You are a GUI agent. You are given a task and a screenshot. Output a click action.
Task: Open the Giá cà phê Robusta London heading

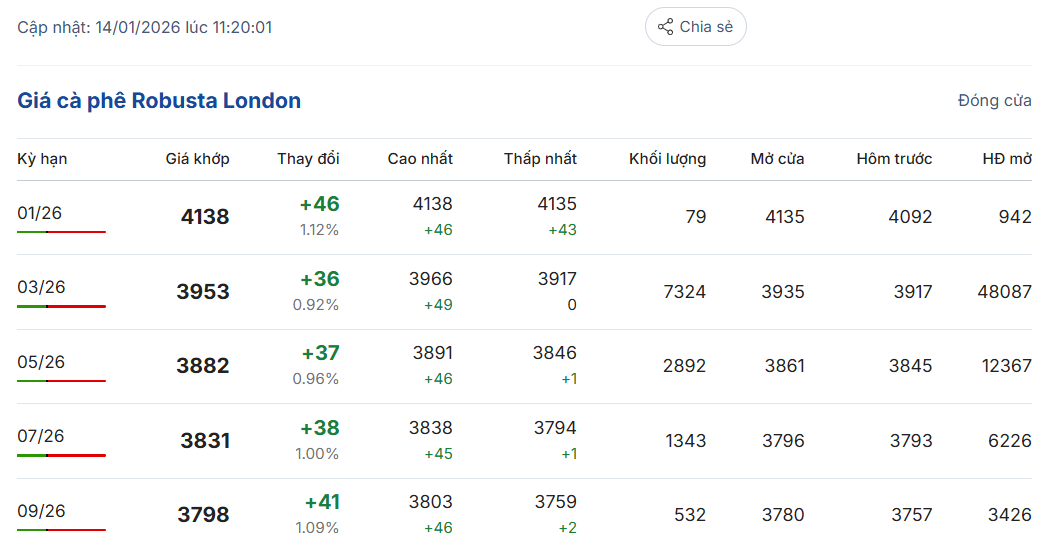(159, 101)
